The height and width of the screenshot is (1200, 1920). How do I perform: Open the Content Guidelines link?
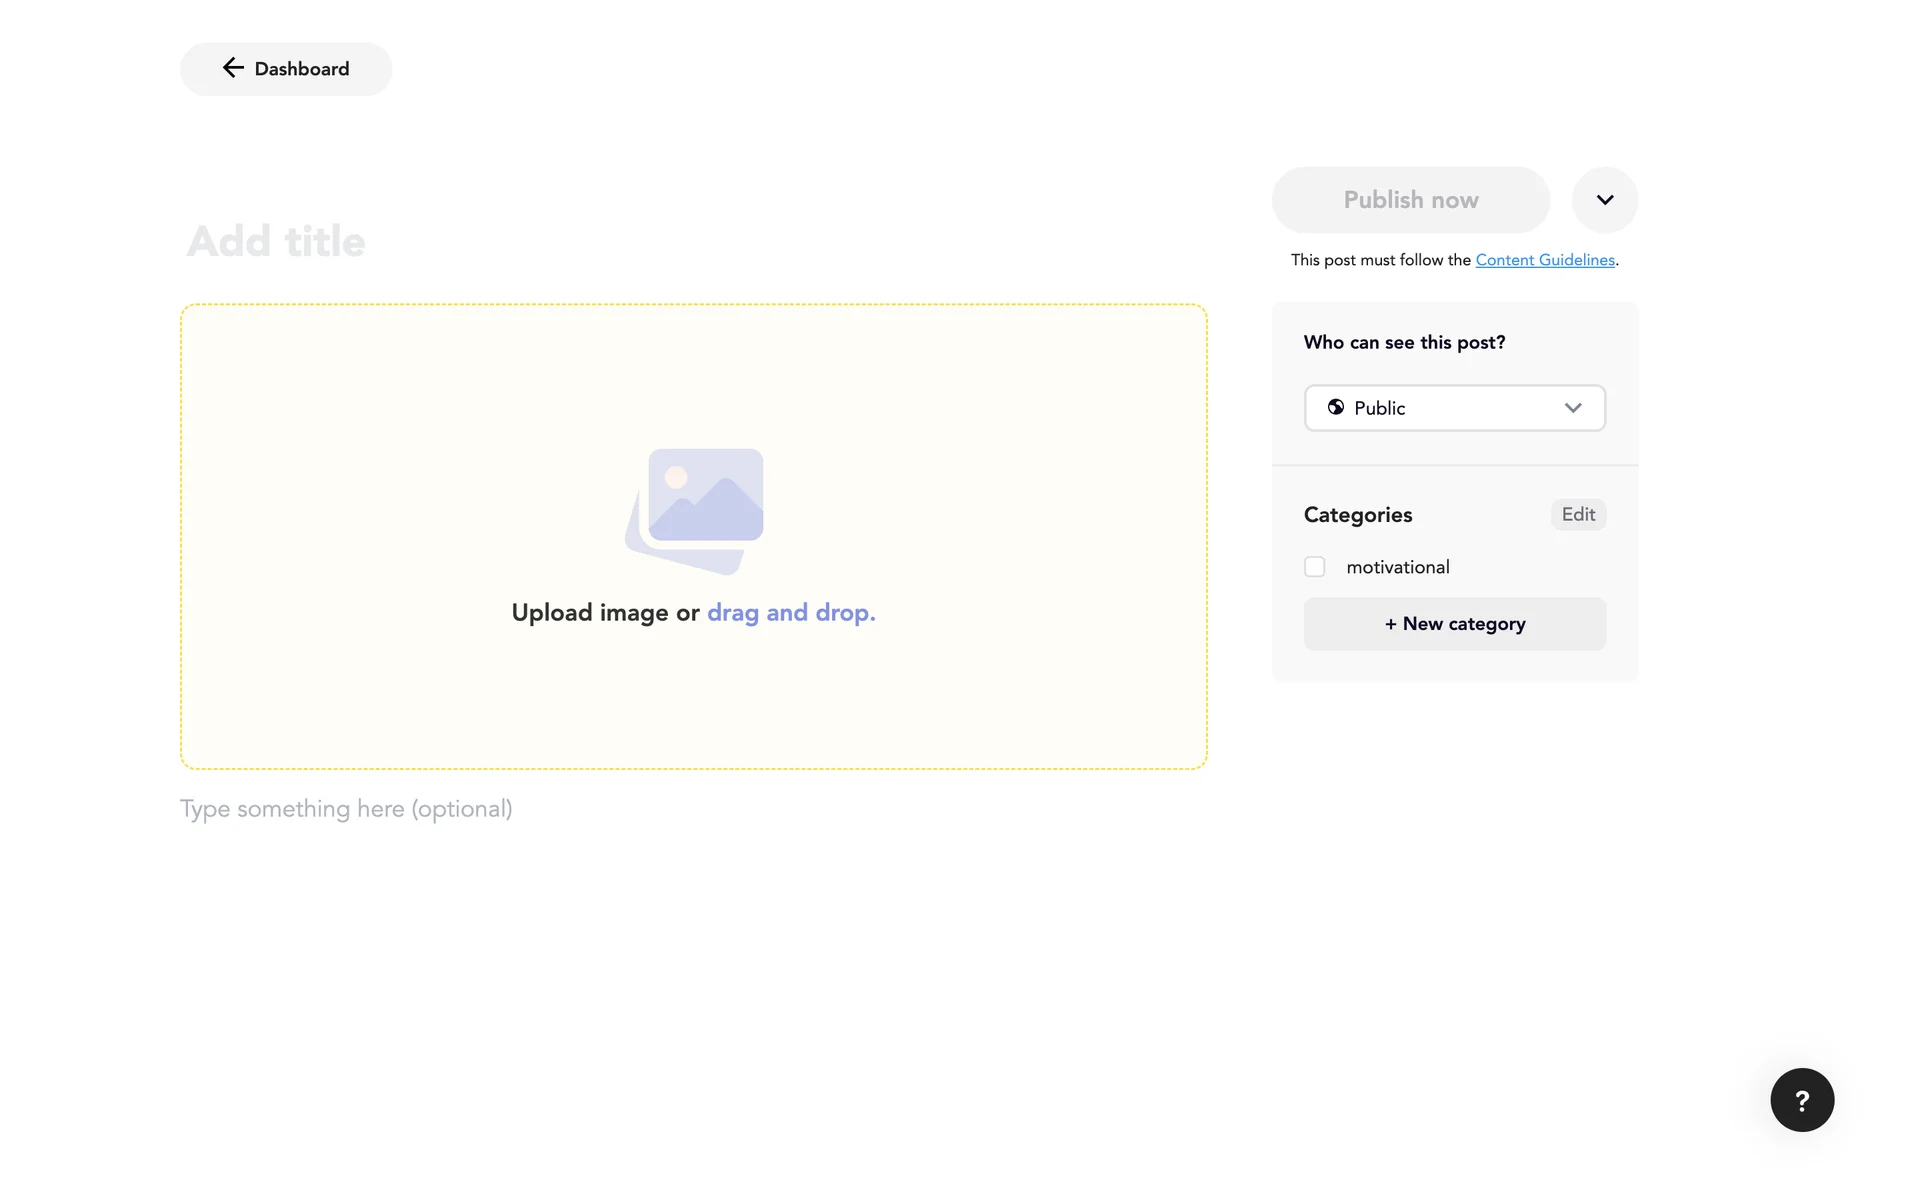click(1545, 260)
